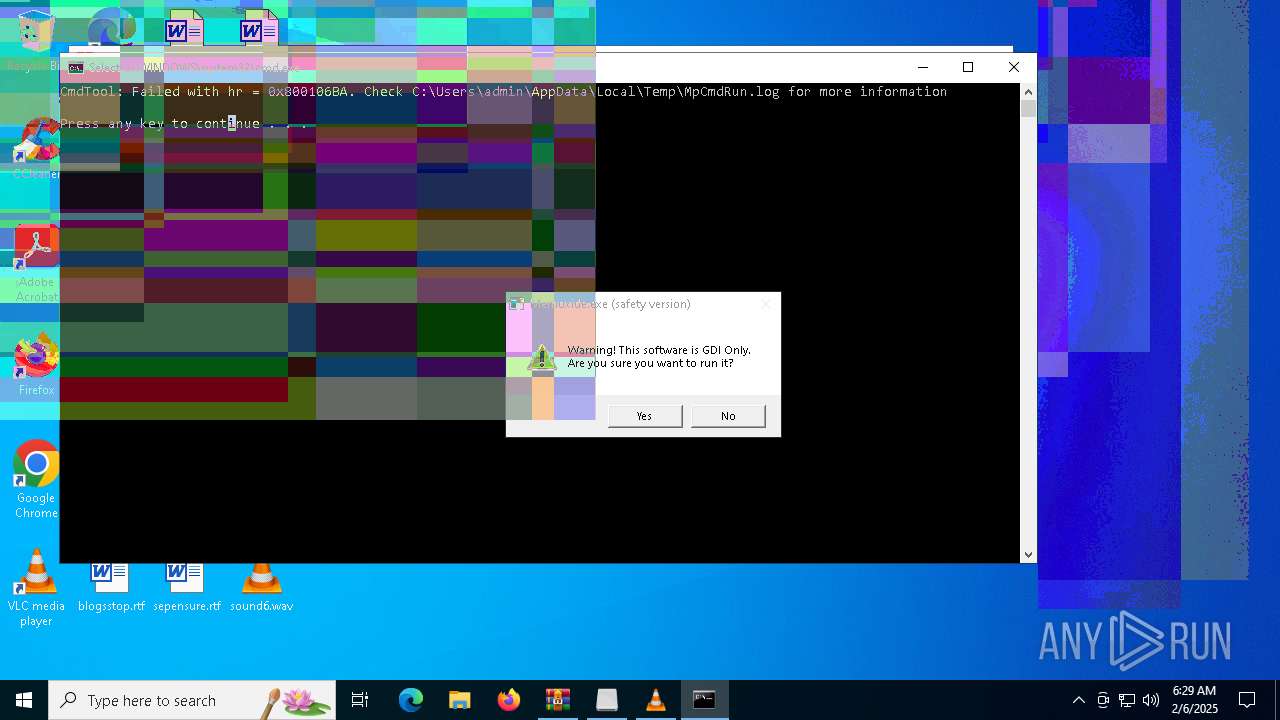1280x720 pixels.
Task: Open WinRAR from taskbar
Action: click(x=557, y=700)
